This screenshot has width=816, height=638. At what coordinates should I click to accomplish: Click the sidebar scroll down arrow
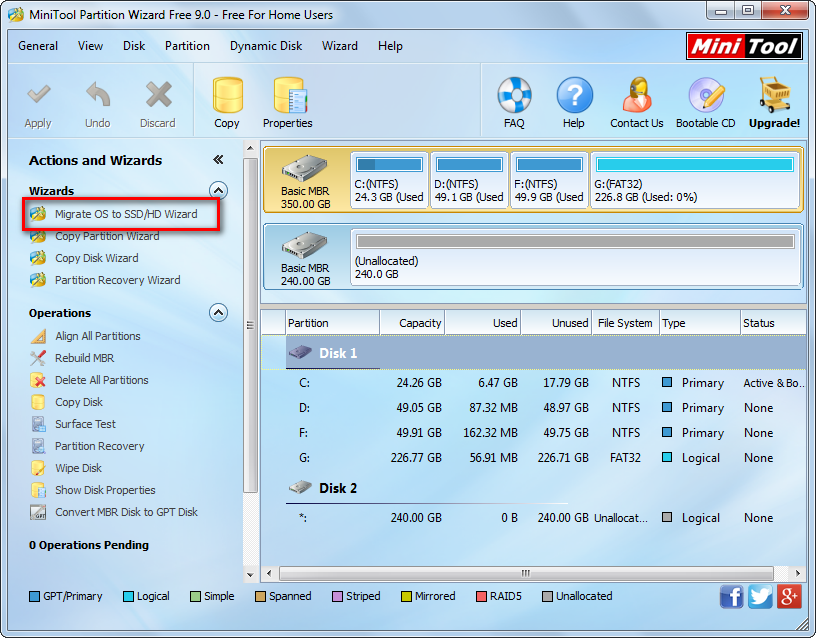(250, 575)
